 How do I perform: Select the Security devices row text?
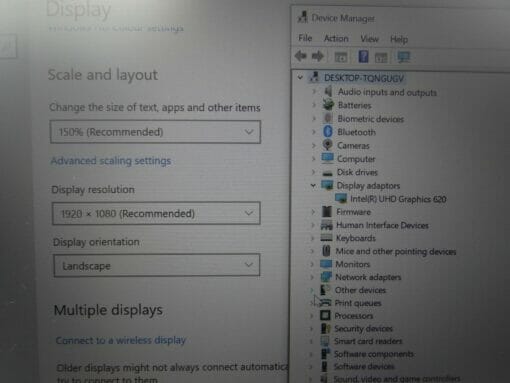pyautogui.click(x=363, y=328)
